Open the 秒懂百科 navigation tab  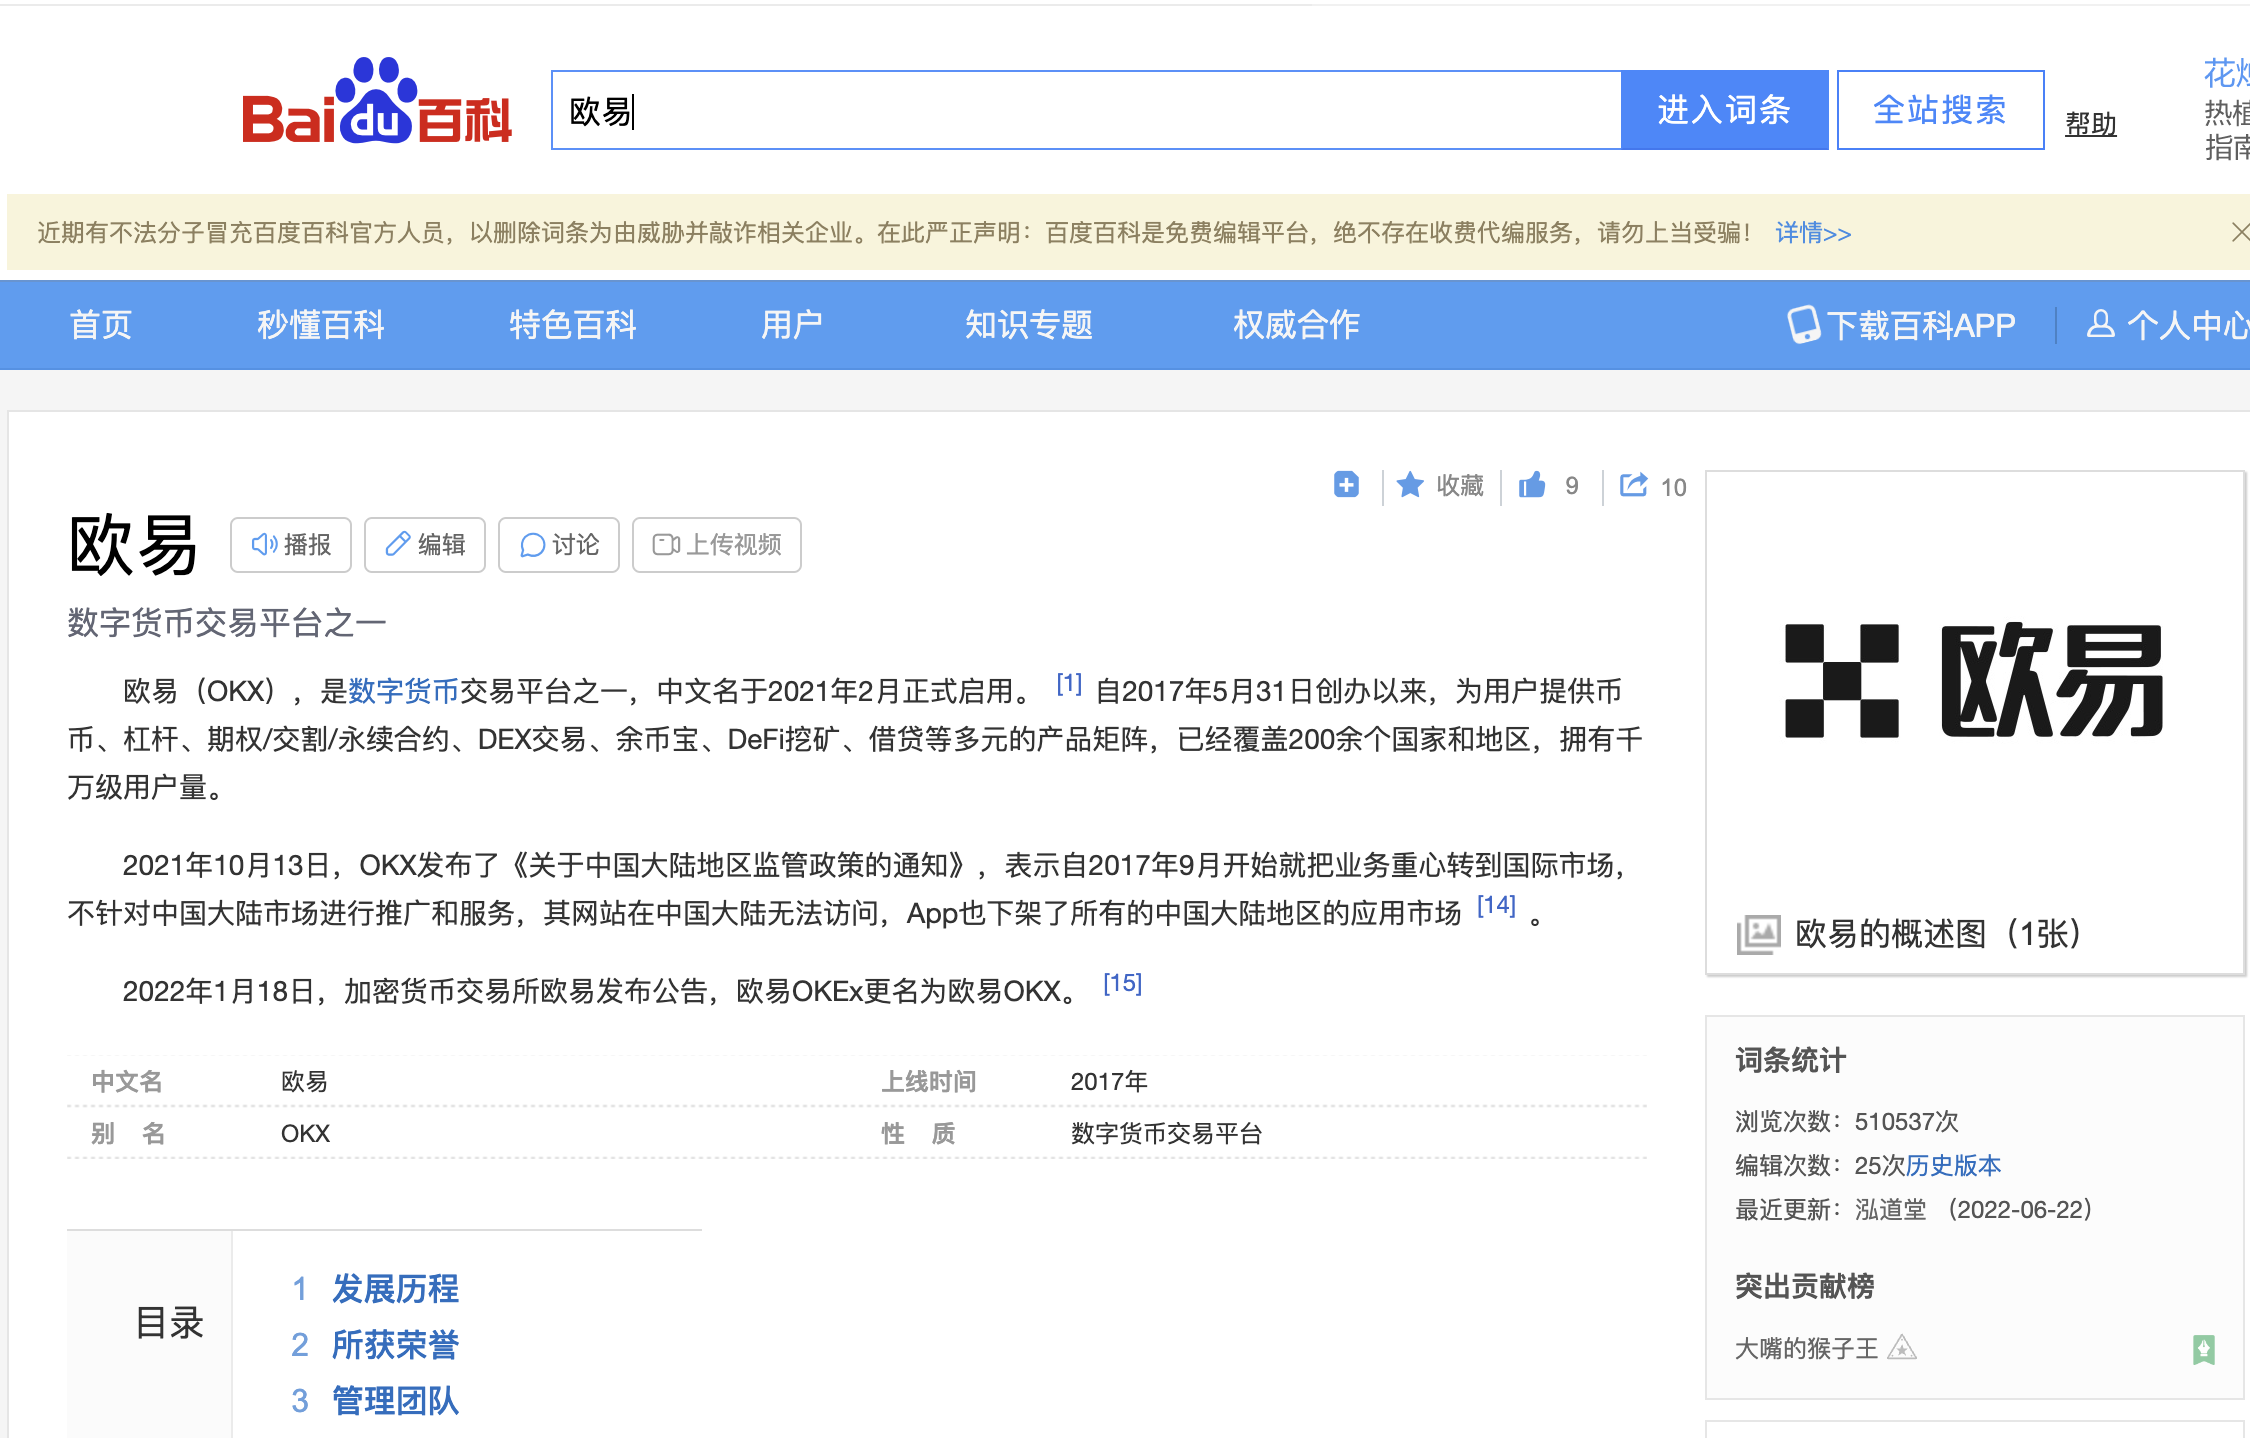pos(320,325)
